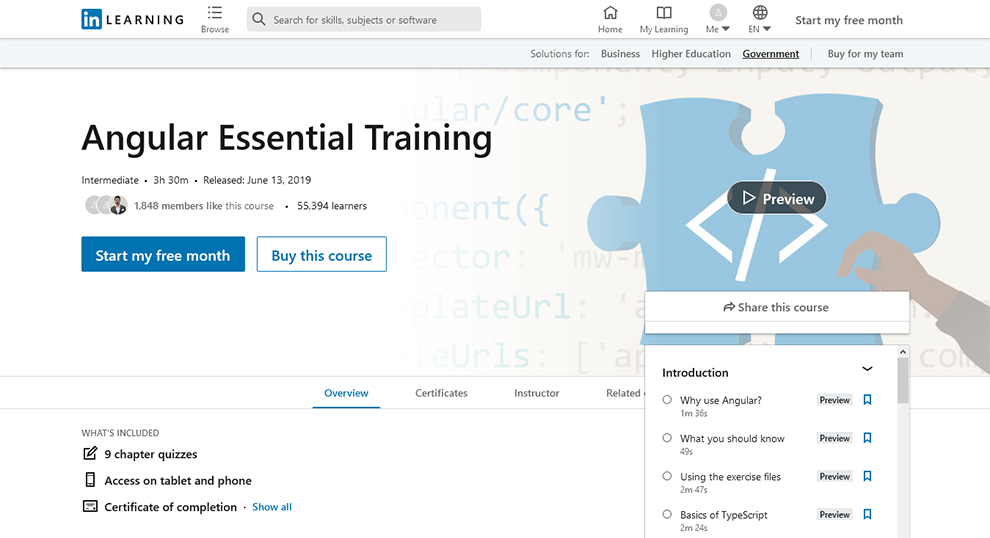
Task: Collapse the Introduction section chevron
Action: [868, 369]
